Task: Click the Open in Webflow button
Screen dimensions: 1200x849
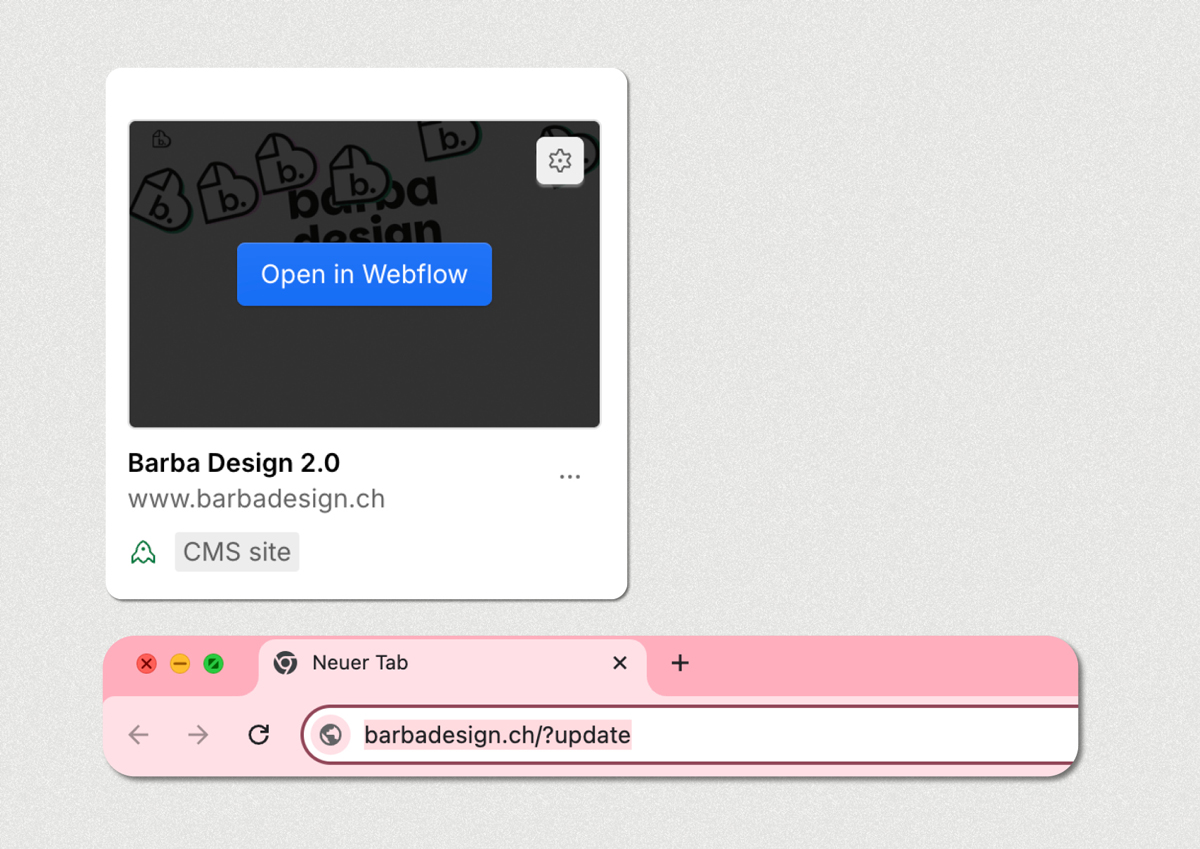Action: [364, 274]
